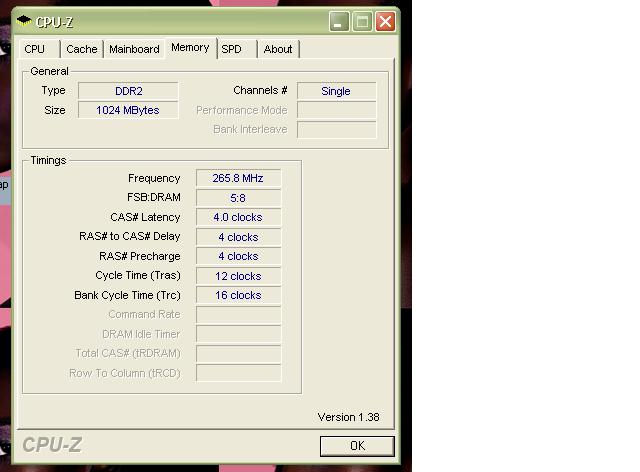Screen dimensions: 640x472
Task: Click the empty Command Rate field
Action: click(238, 315)
